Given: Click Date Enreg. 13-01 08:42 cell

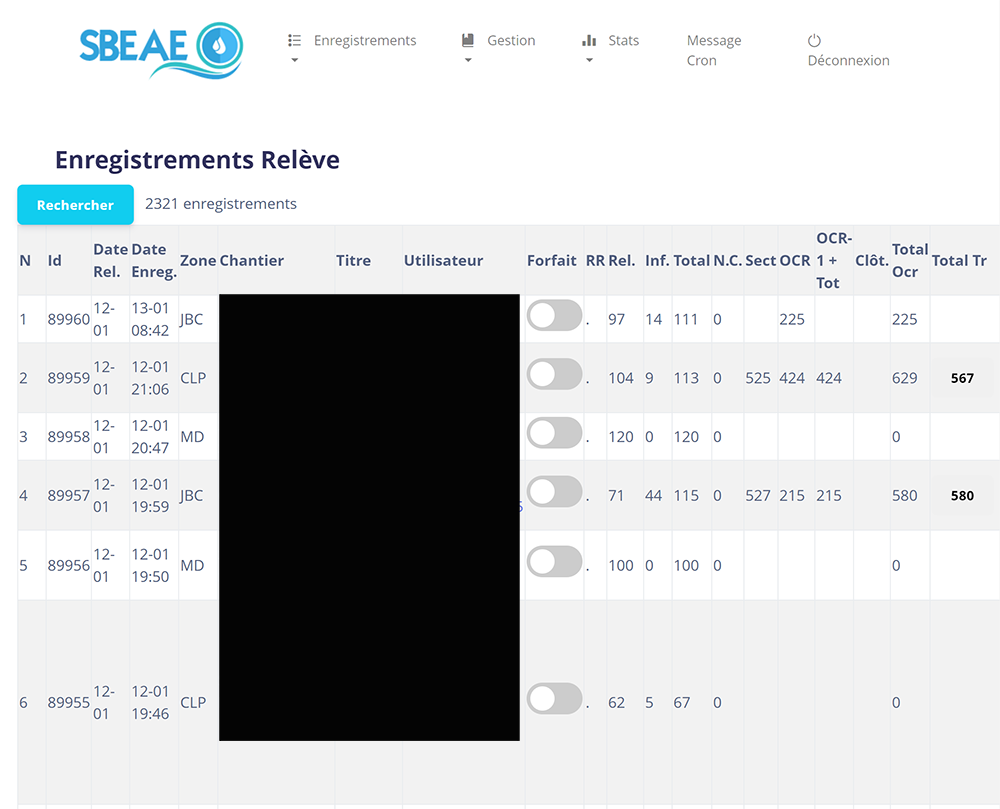Looking at the screenshot, I should pos(150,319).
